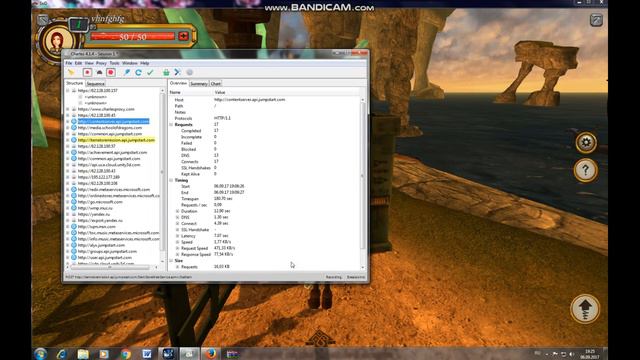Open the Windows Start button
The height and width of the screenshot is (360, 640).
coord(40,354)
